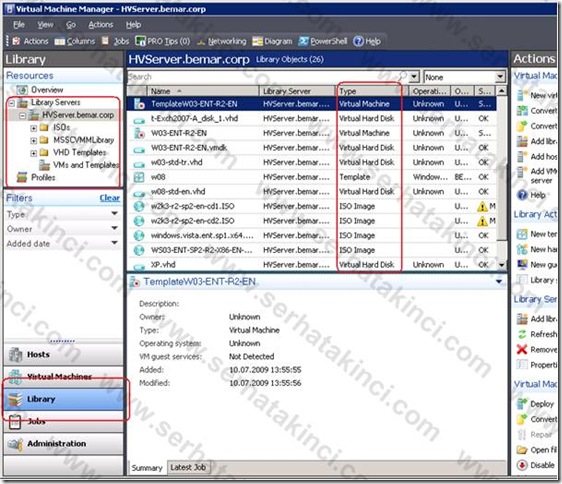Open the Administration navigation button
This screenshot has width=562, height=484.
coord(63,443)
